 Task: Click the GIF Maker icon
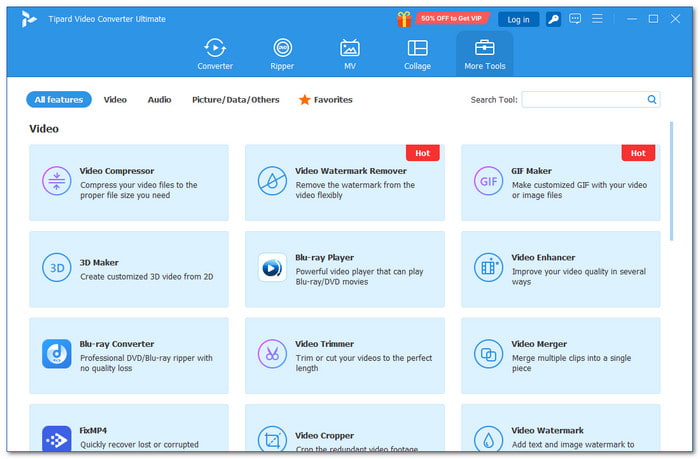488,181
